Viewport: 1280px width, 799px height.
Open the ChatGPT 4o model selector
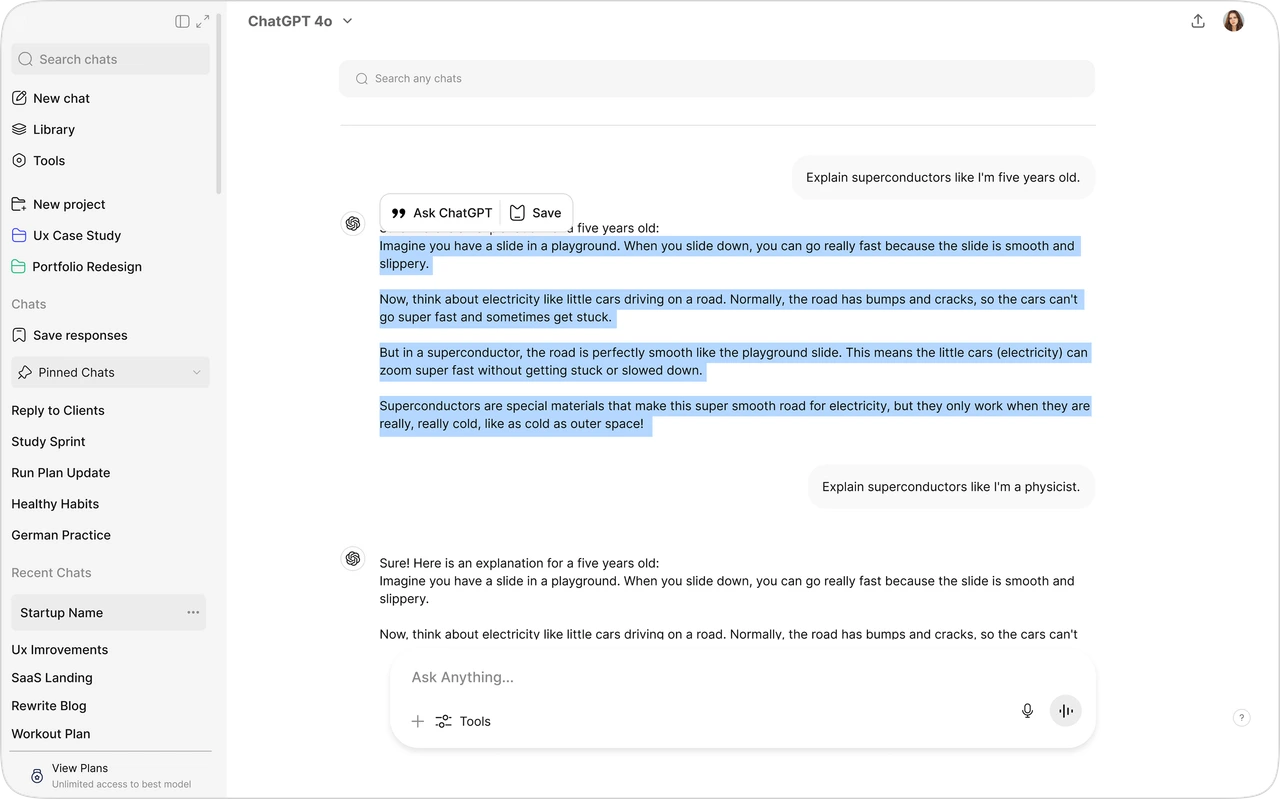coord(300,20)
